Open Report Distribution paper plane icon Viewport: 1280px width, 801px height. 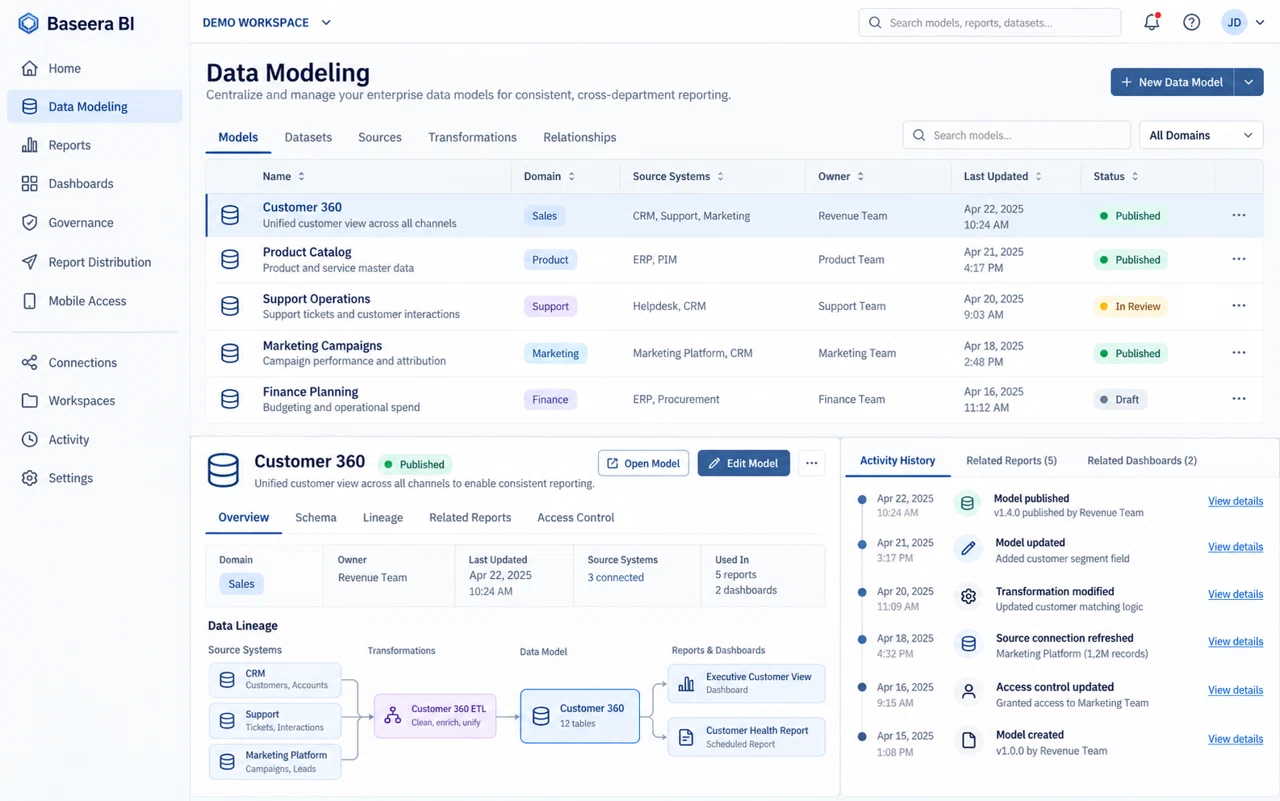click(30, 262)
